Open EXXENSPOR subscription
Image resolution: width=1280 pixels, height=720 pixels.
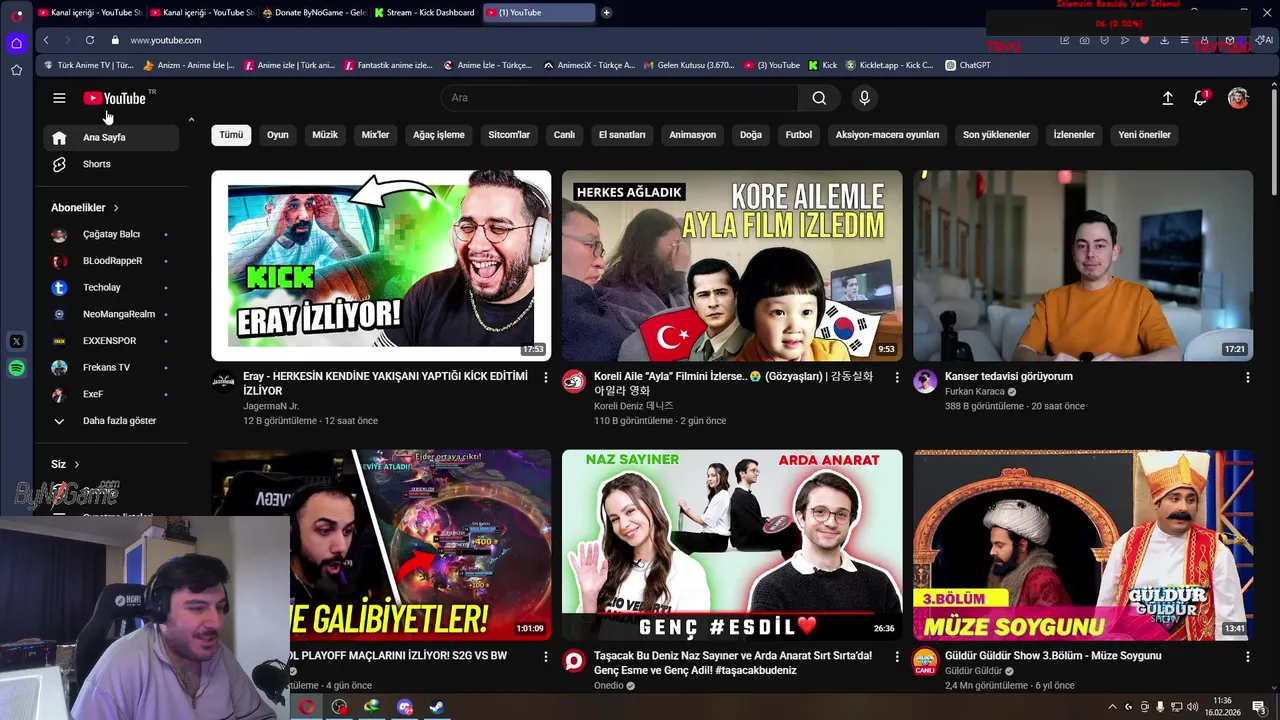point(110,341)
